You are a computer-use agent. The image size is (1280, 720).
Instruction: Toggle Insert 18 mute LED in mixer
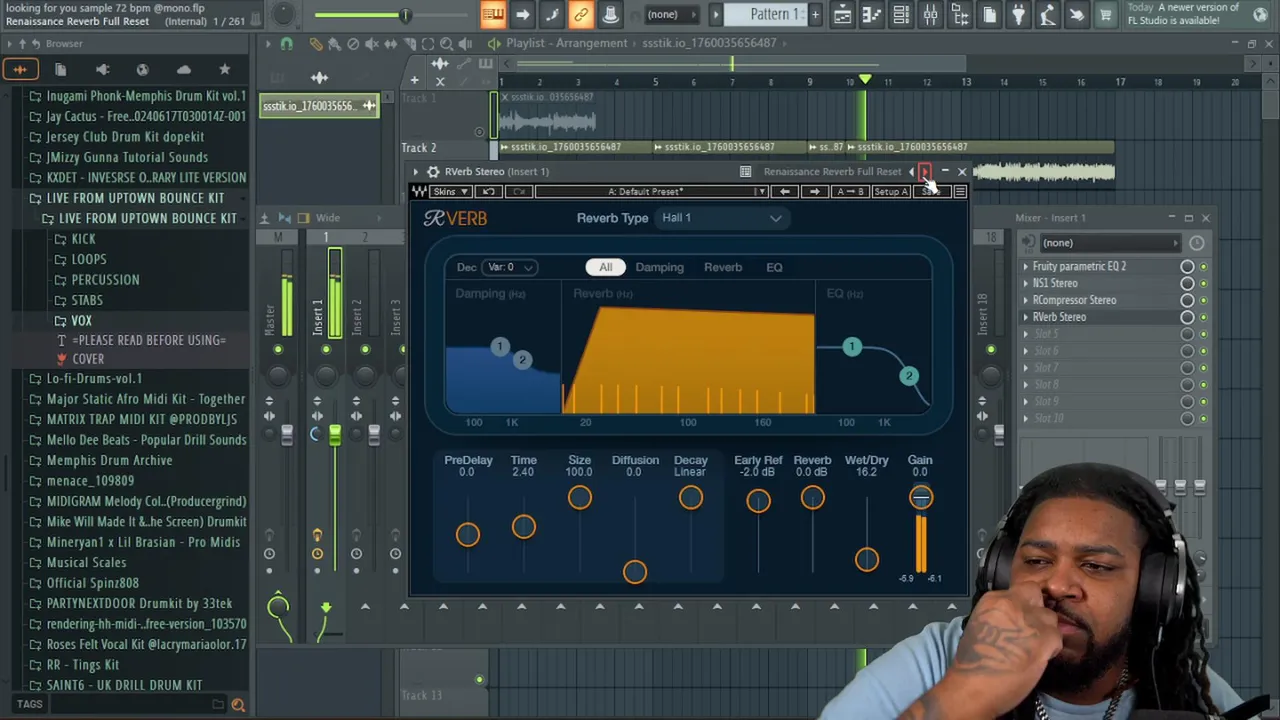click(x=990, y=349)
